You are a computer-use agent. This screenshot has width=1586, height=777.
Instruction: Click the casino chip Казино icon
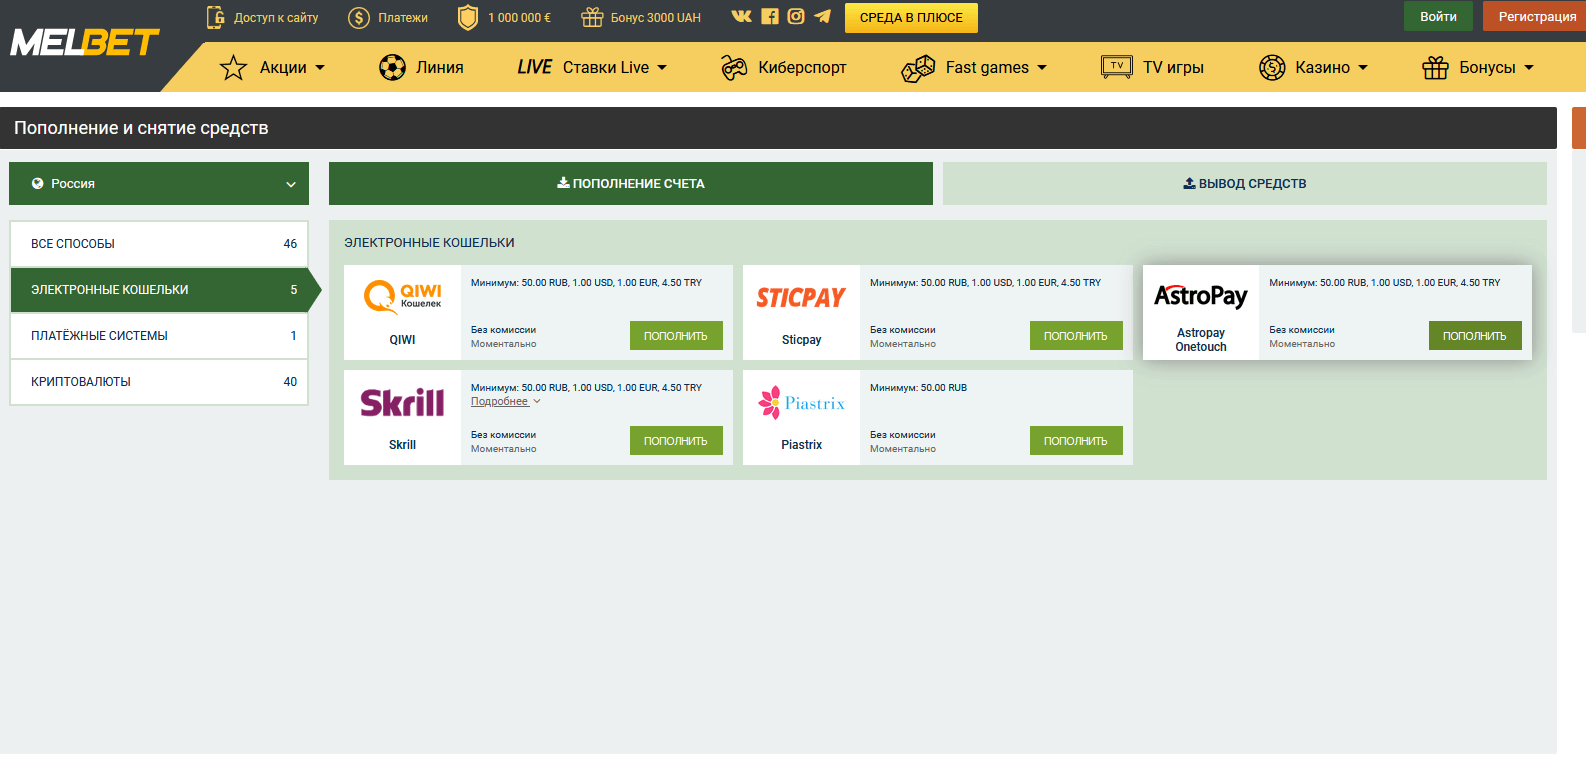pos(1272,67)
